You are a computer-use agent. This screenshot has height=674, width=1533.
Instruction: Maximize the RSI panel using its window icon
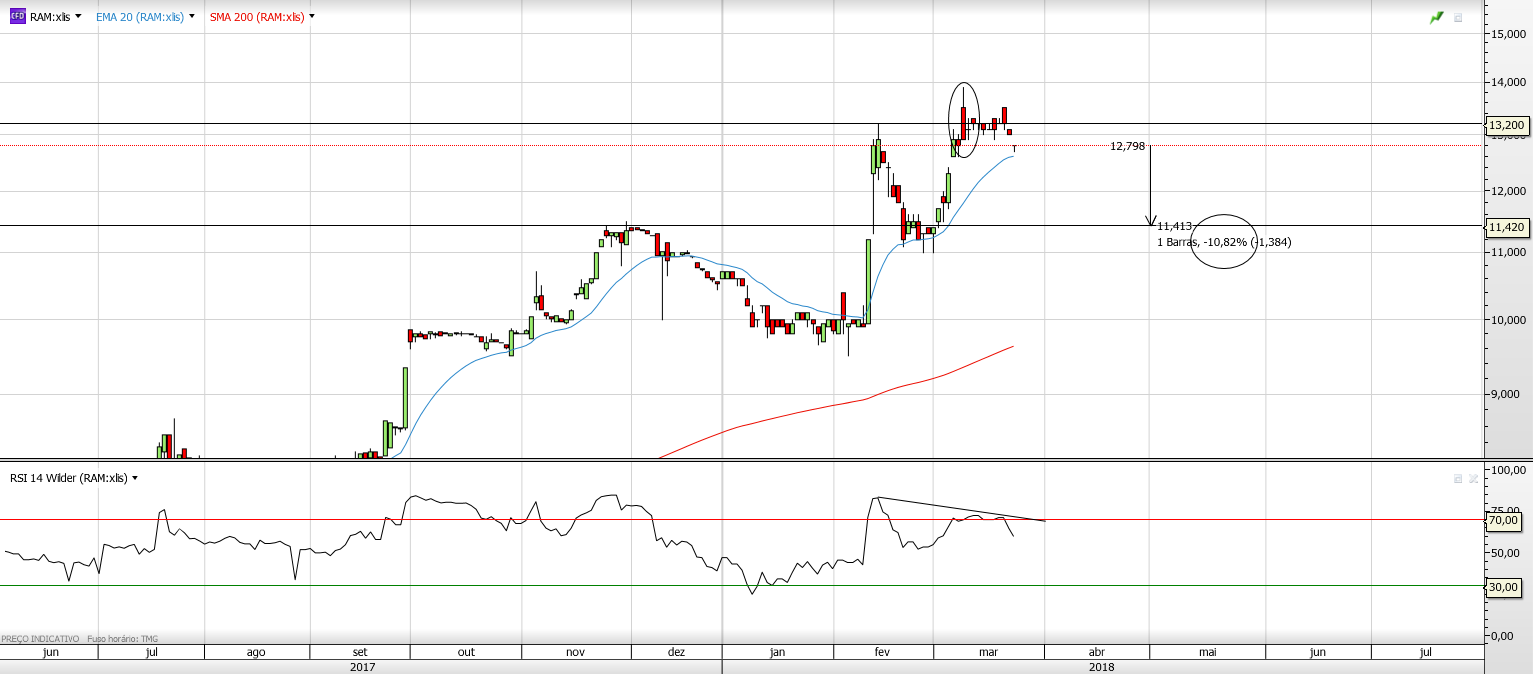(x=1458, y=479)
